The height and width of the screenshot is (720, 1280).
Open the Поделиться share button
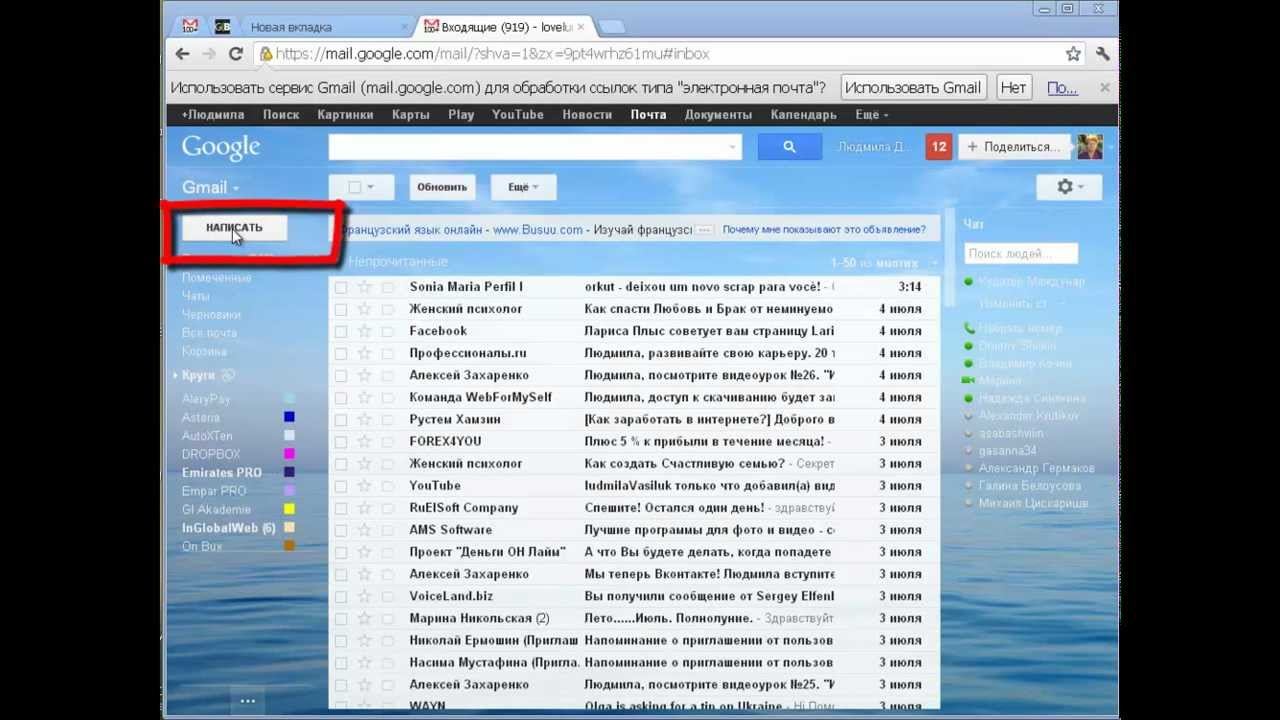click(x=1014, y=147)
